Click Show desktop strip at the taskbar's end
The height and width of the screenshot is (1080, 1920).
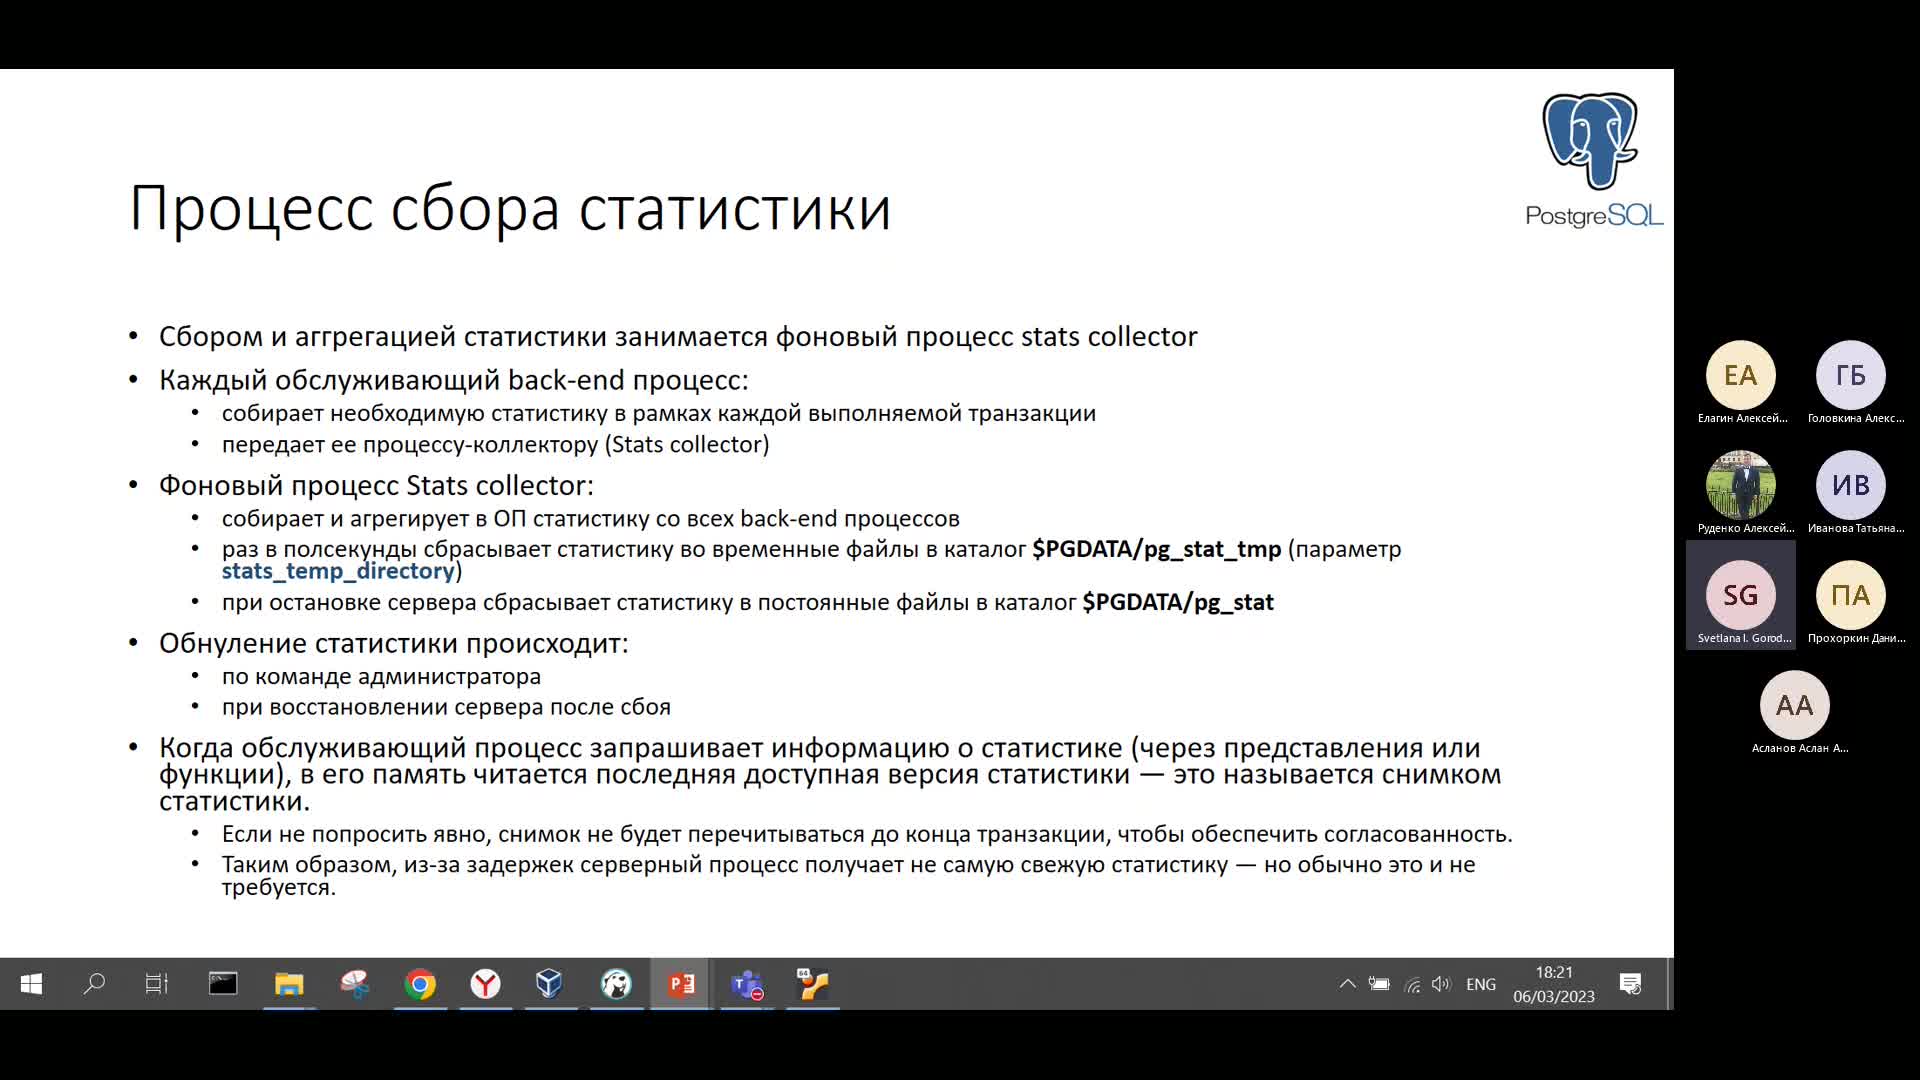pos(1669,984)
